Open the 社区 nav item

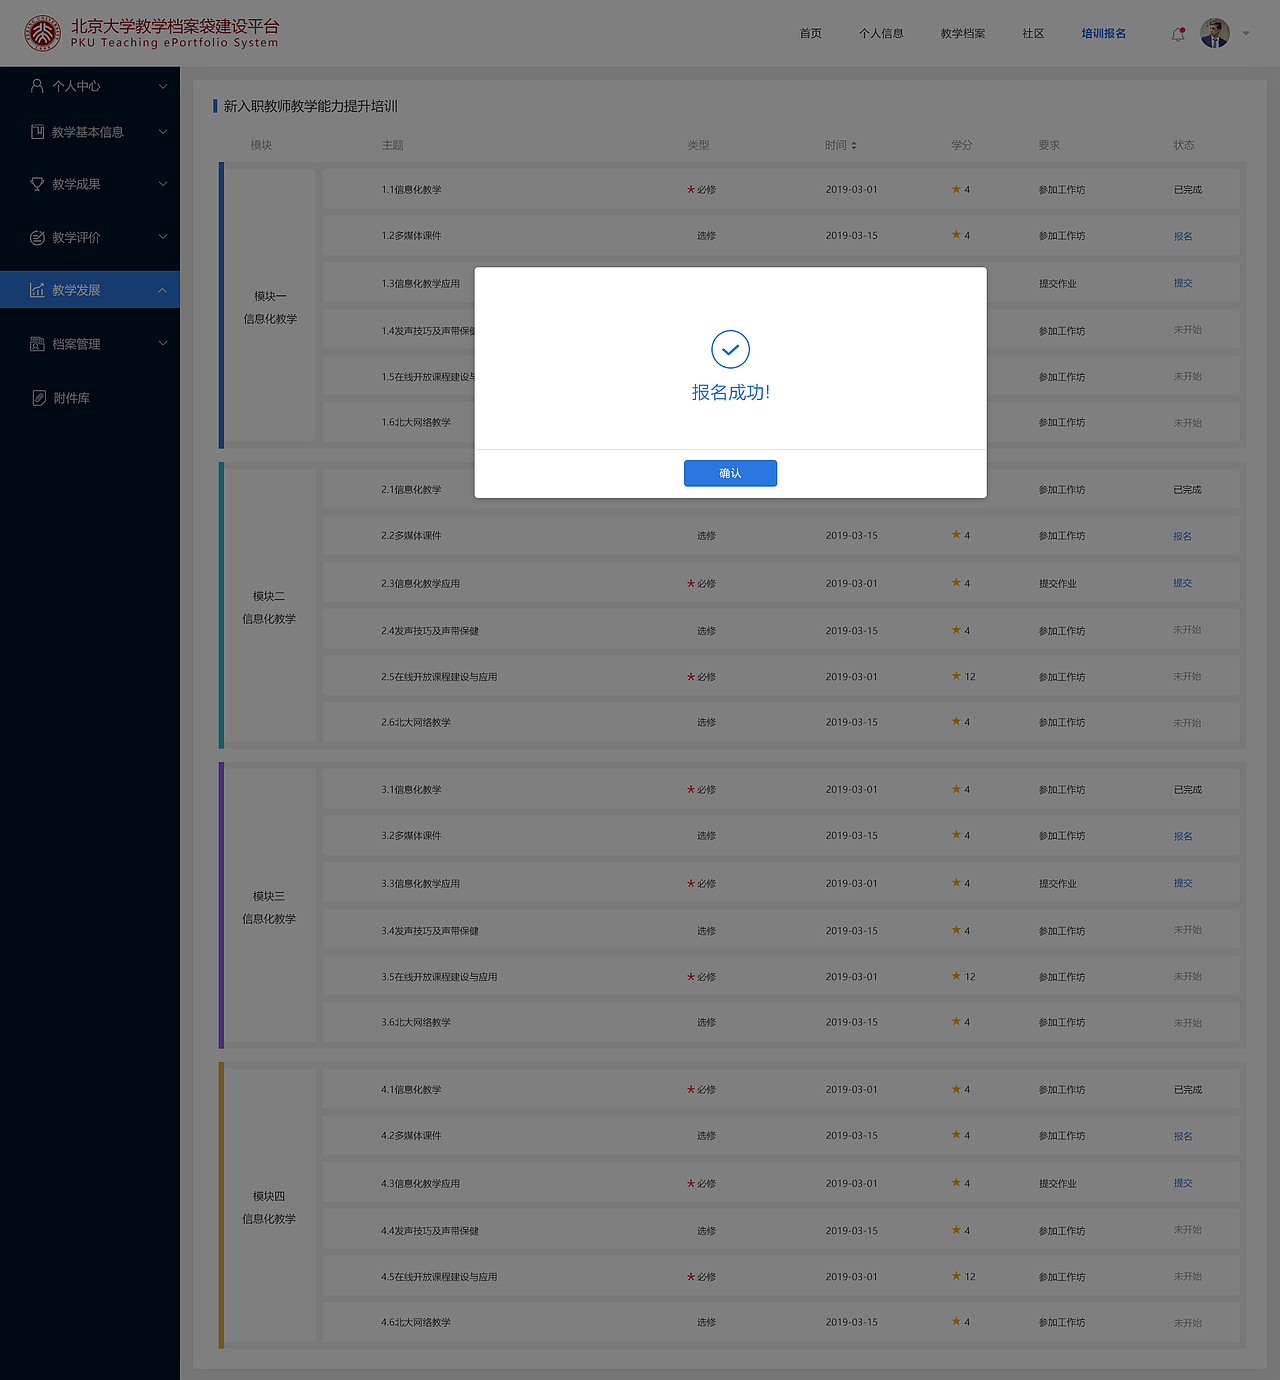[1033, 34]
